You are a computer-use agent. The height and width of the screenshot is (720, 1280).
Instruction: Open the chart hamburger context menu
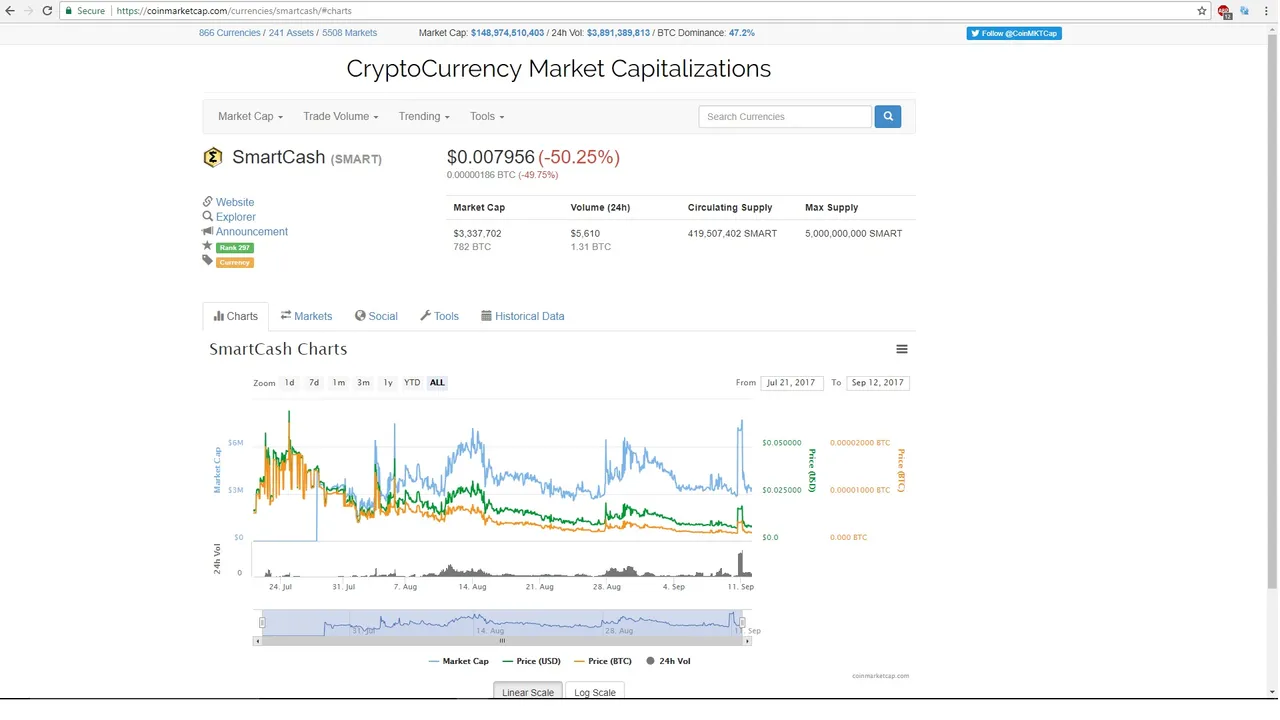pos(902,349)
